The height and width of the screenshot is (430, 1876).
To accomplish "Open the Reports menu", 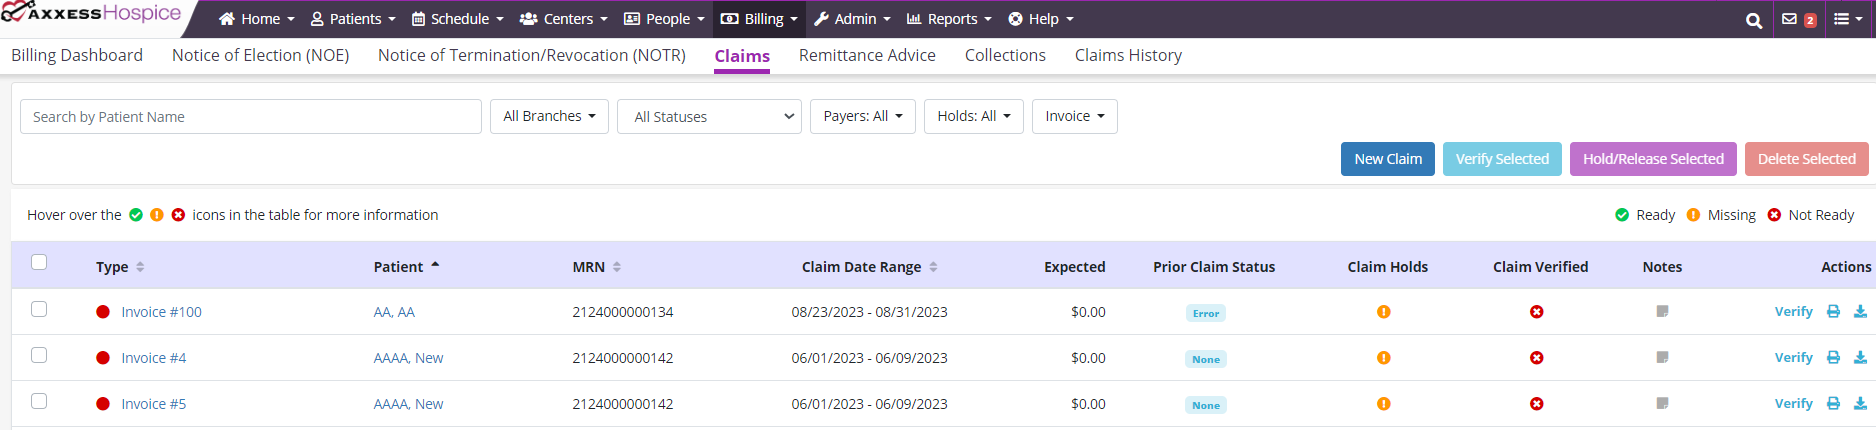I will click(949, 19).
